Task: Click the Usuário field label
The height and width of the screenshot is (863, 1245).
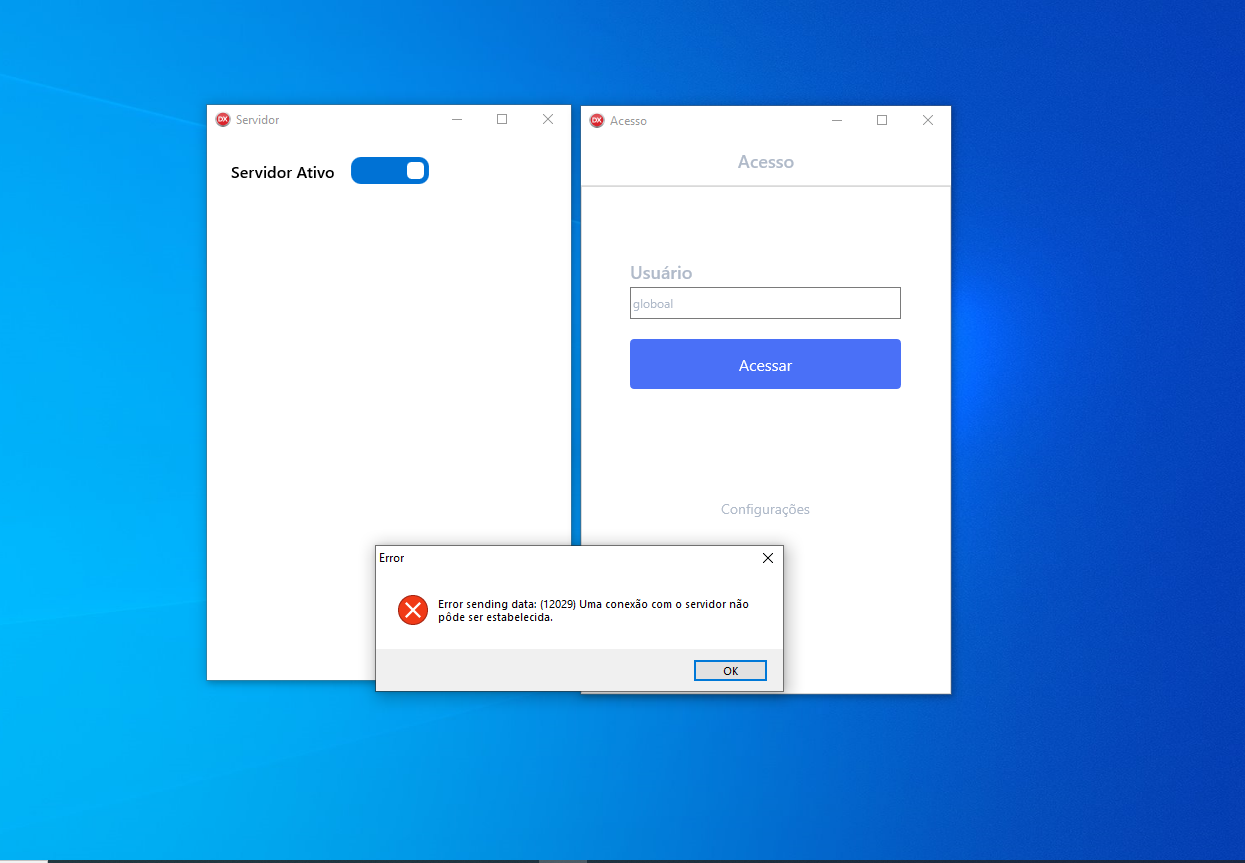Action: (x=661, y=273)
